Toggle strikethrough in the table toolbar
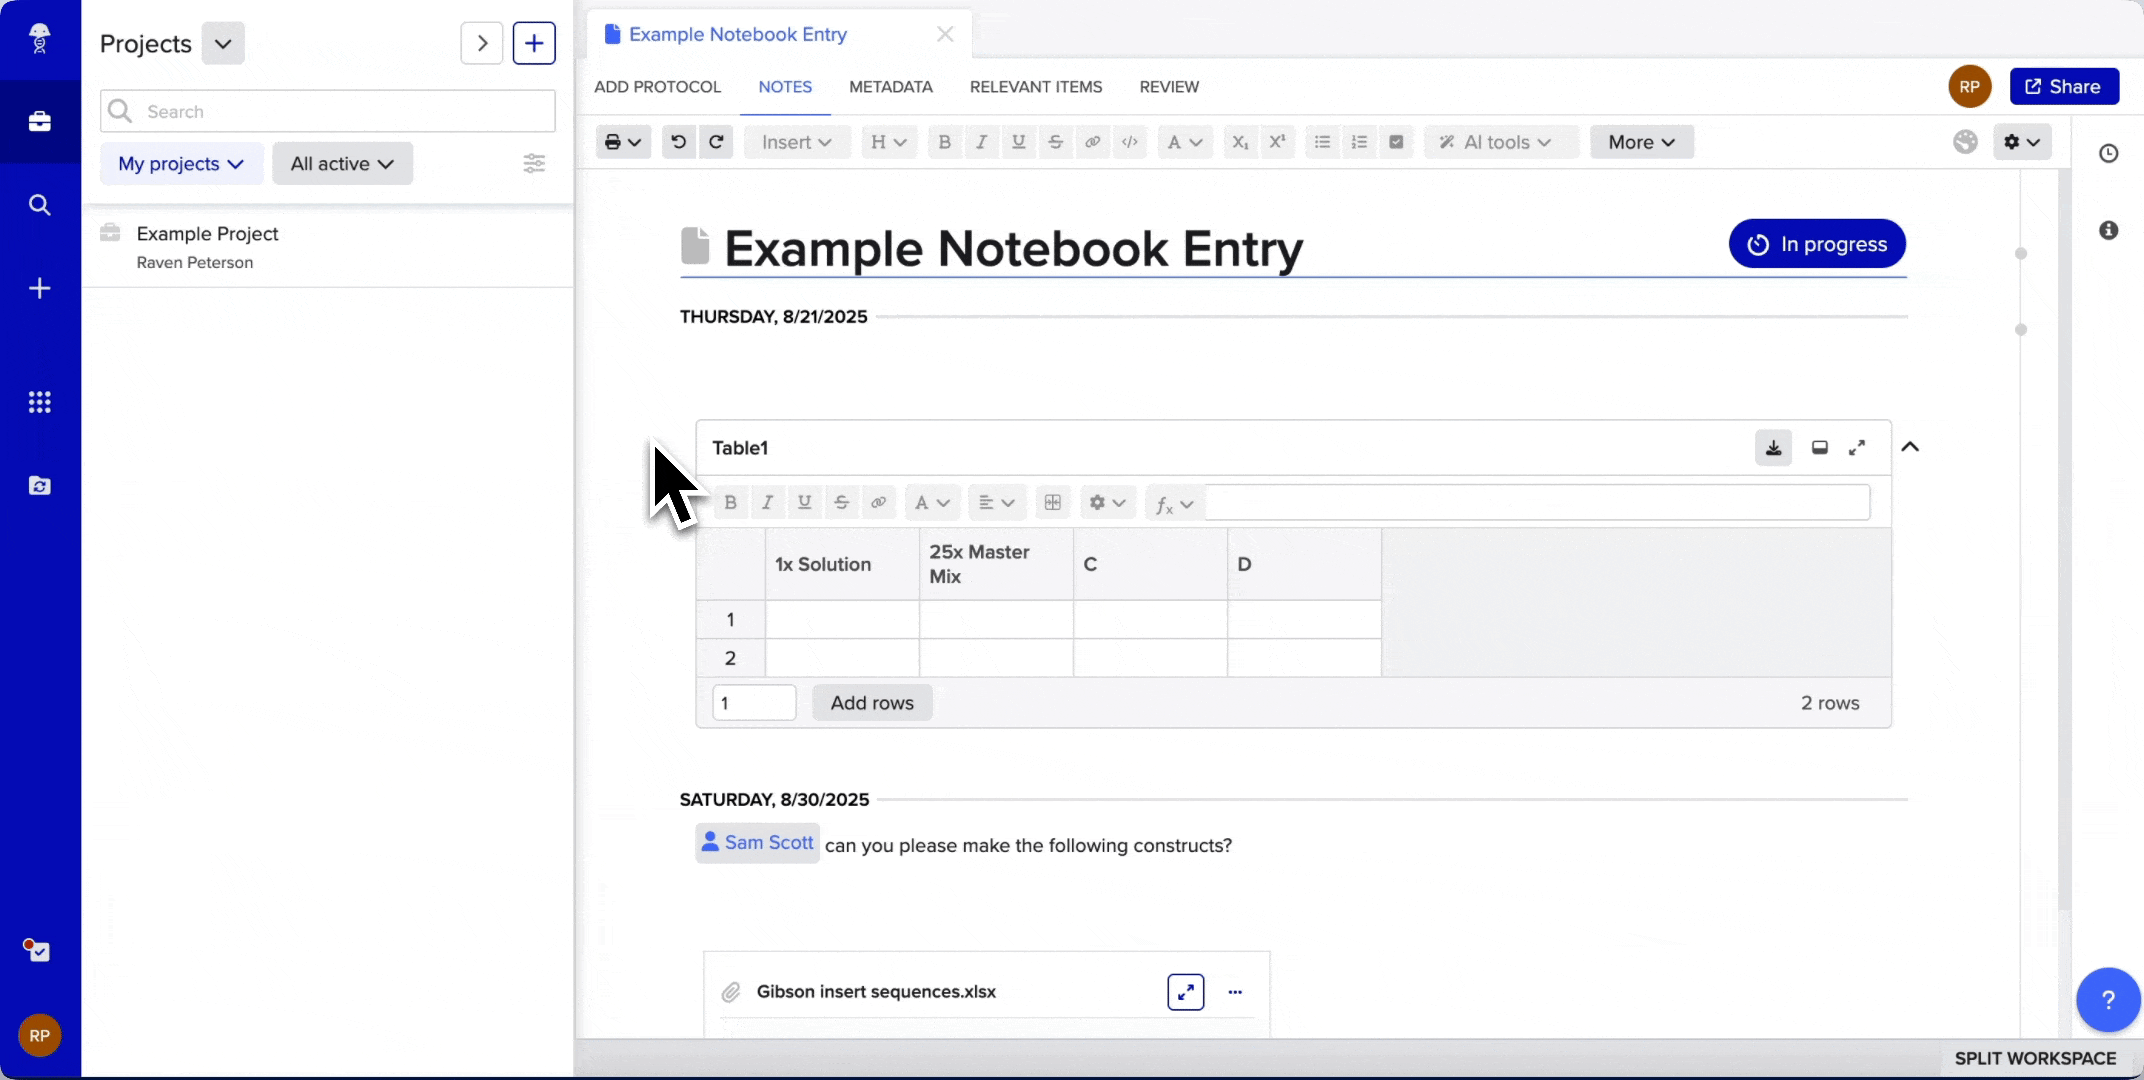The image size is (2144, 1080). tap(841, 502)
